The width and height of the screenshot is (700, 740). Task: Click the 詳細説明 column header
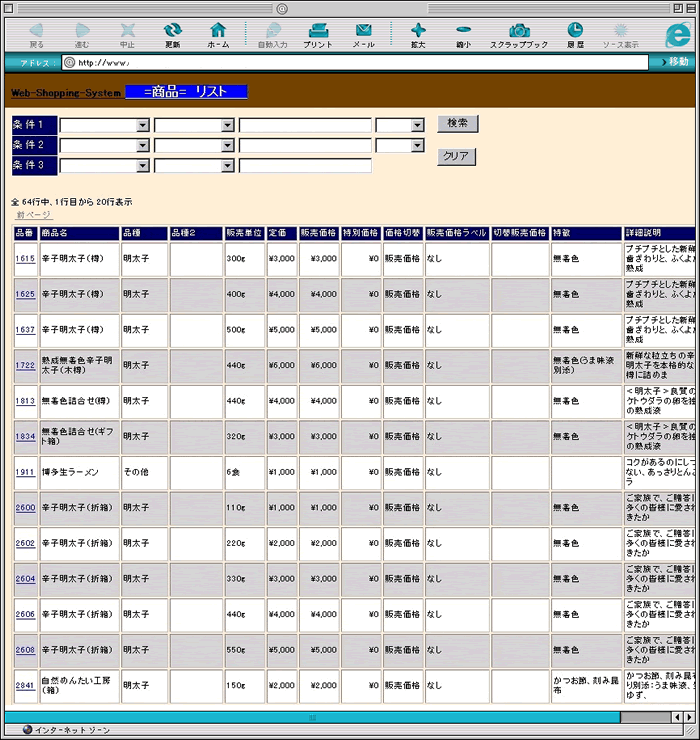[660, 233]
